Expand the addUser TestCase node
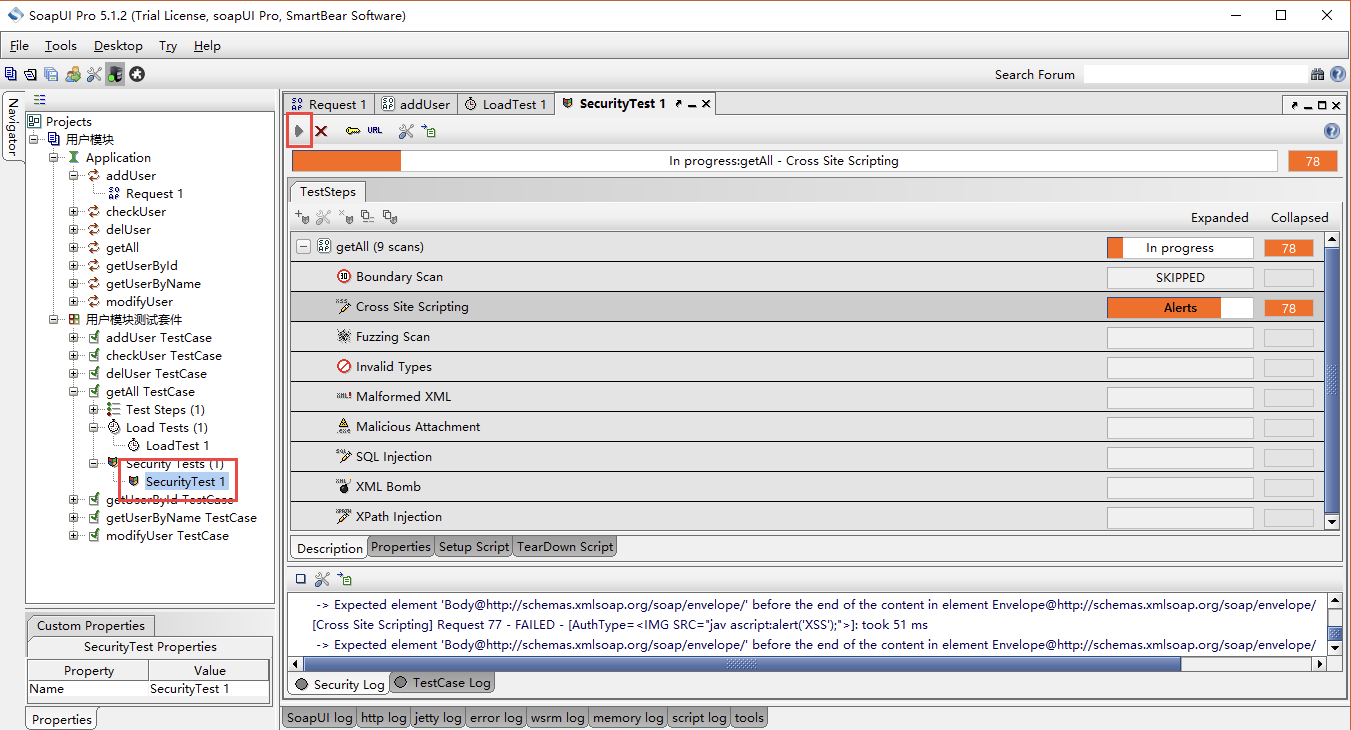 coord(74,338)
